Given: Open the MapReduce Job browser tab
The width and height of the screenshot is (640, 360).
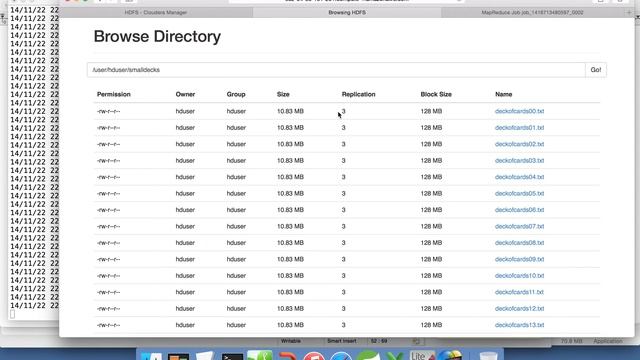Looking at the screenshot, I should 532,13.
